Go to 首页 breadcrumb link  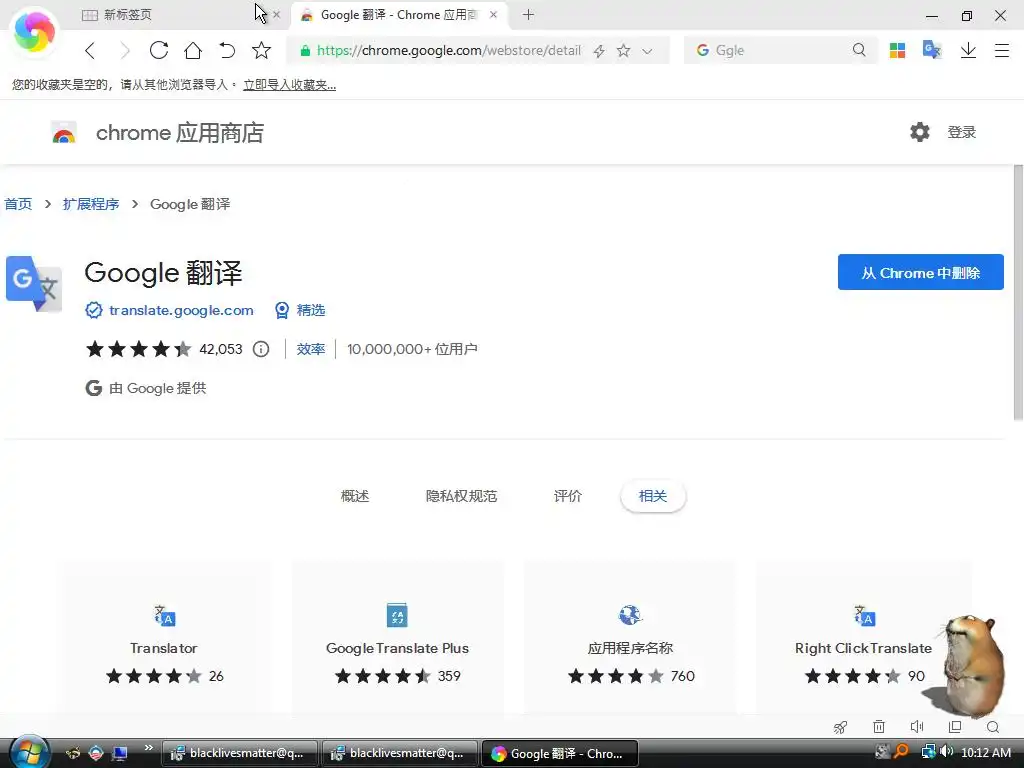click(x=18, y=204)
